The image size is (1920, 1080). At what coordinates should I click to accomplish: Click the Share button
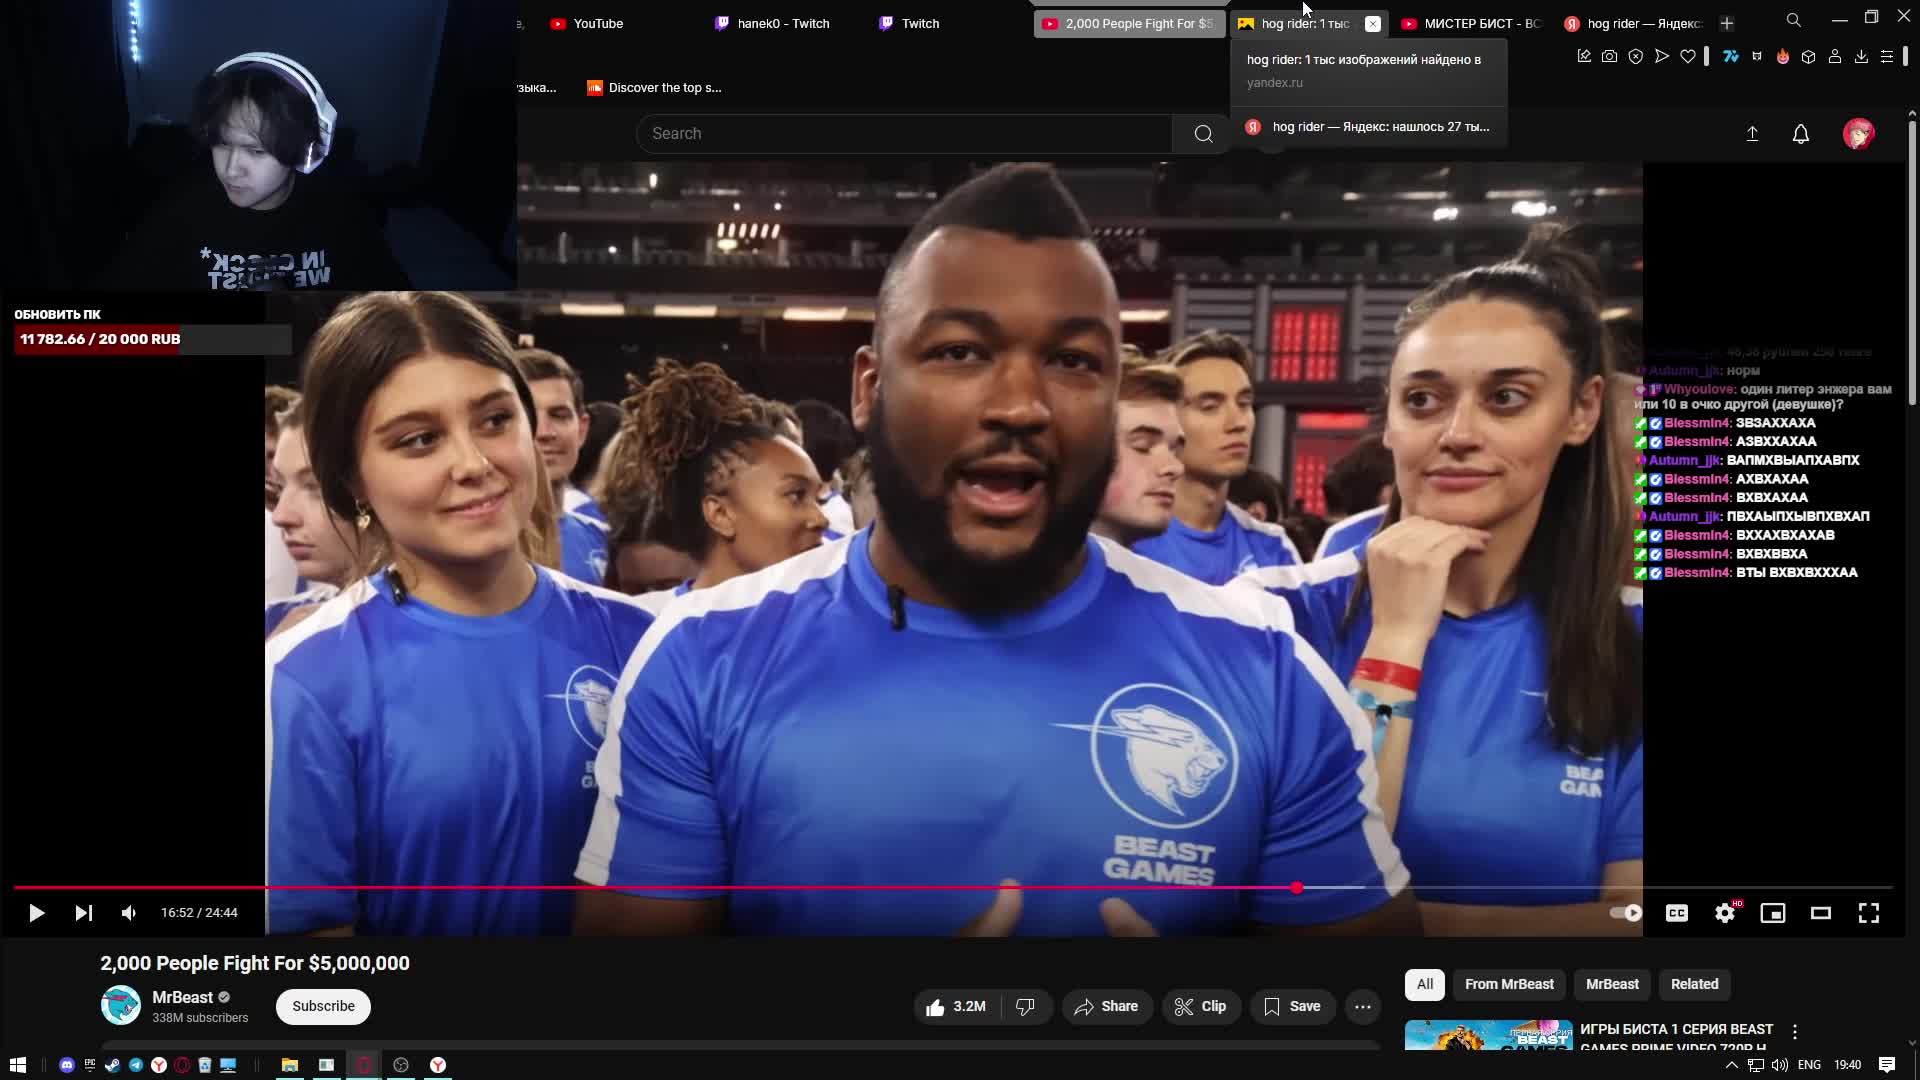point(1107,1007)
